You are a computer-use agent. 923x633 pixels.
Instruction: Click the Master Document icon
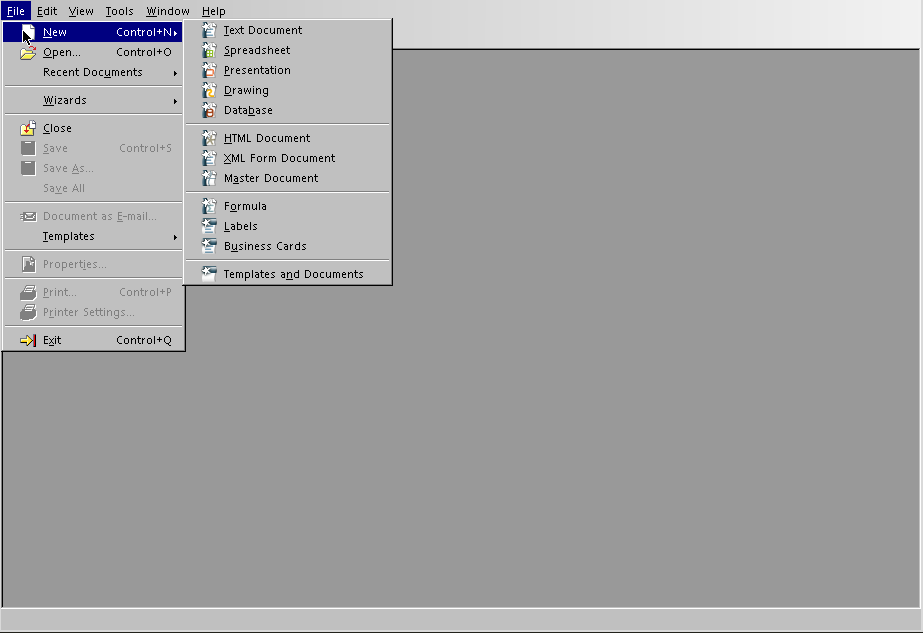209,178
